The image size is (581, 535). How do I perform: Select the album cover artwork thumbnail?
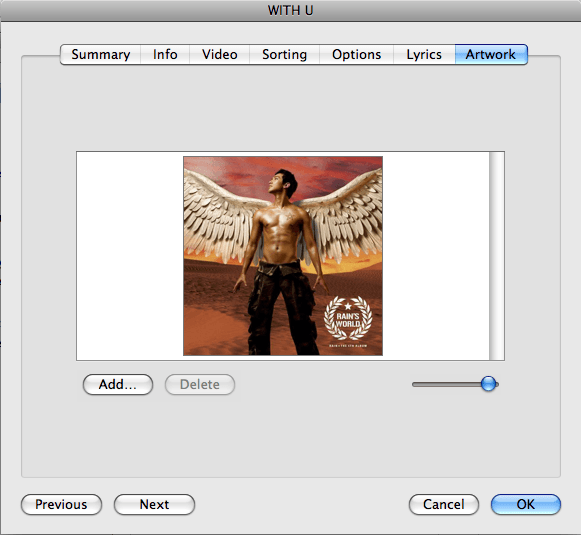(x=283, y=256)
